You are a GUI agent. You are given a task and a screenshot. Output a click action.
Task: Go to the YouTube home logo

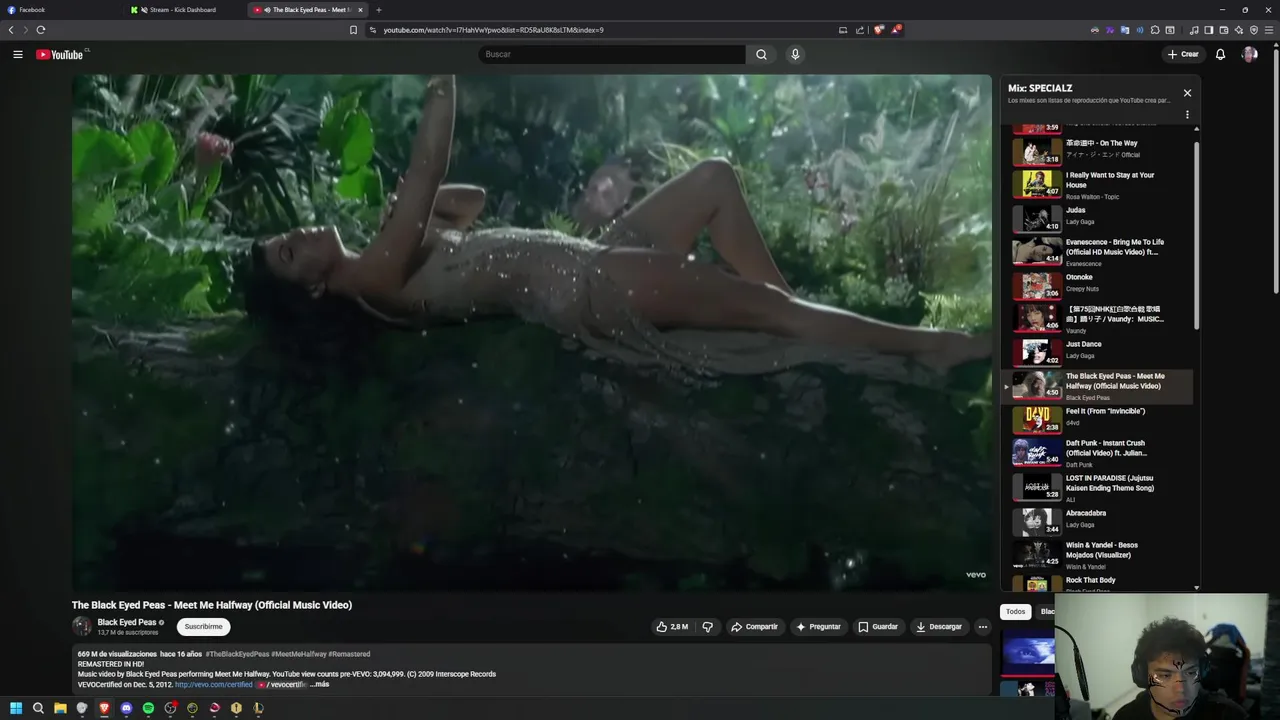tap(60, 54)
